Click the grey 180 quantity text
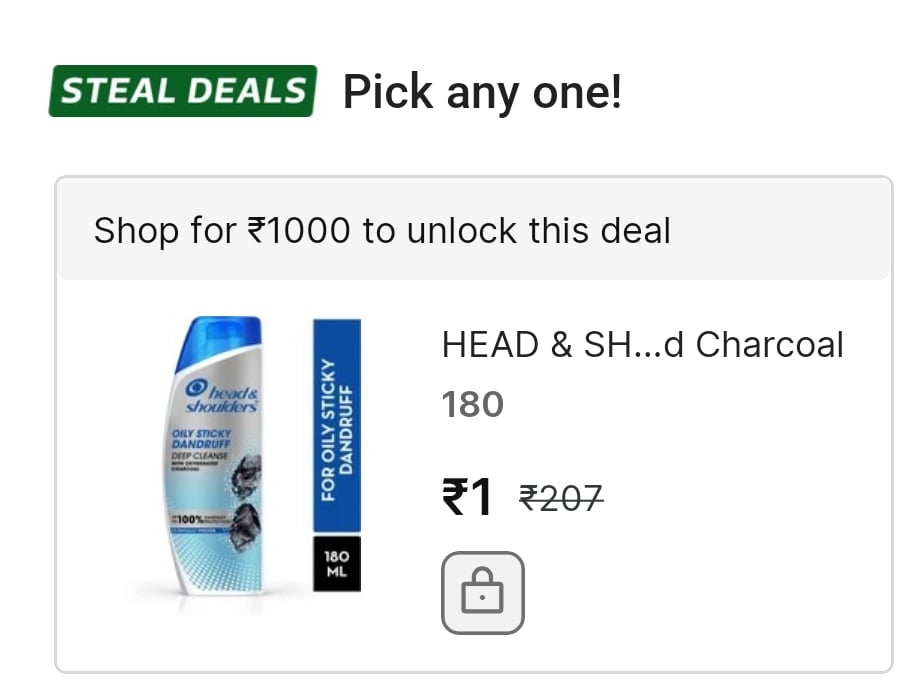The height and width of the screenshot is (683, 900). pyautogui.click(x=472, y=404)
